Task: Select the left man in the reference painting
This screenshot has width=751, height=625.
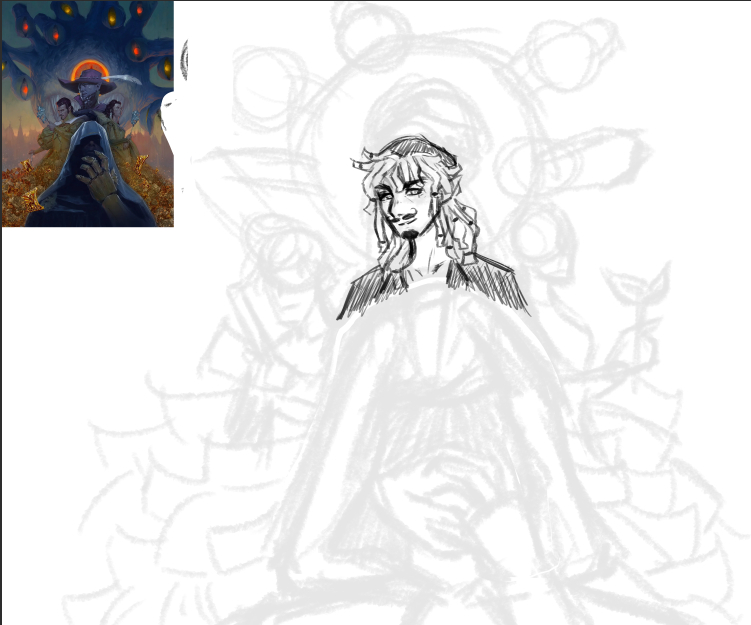Action: click(x=62, y=108)
